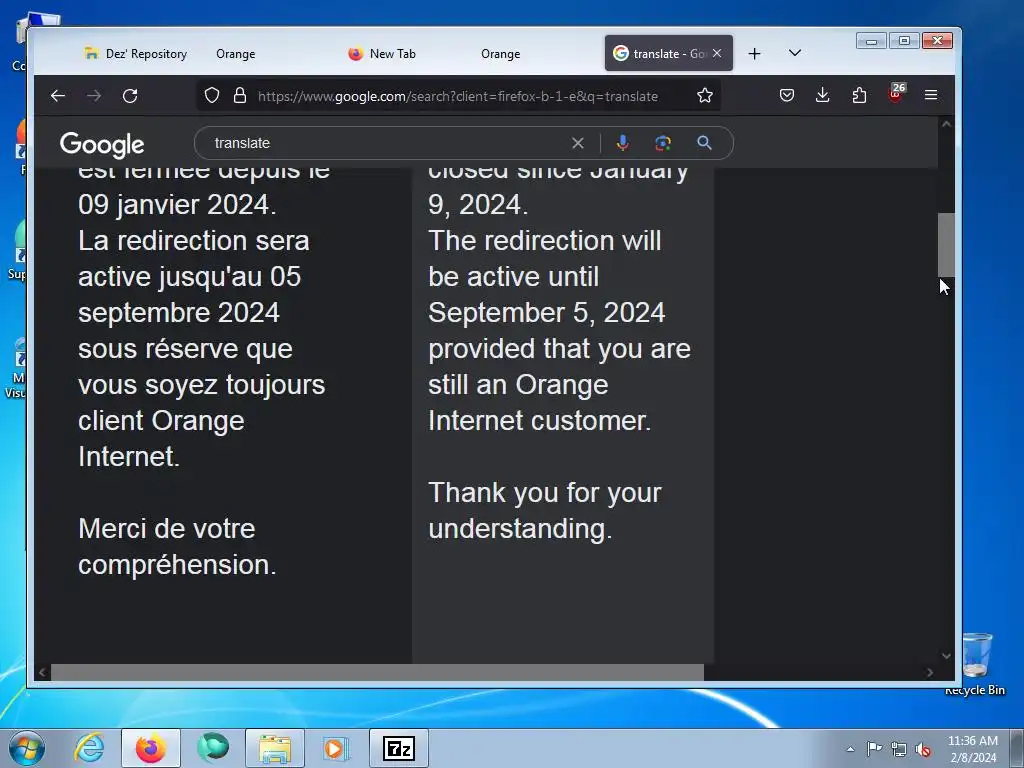Viewport: 1024px width, 768px height.
Task: Open the tracking protection shield icon
Action: tap(212, 95)
